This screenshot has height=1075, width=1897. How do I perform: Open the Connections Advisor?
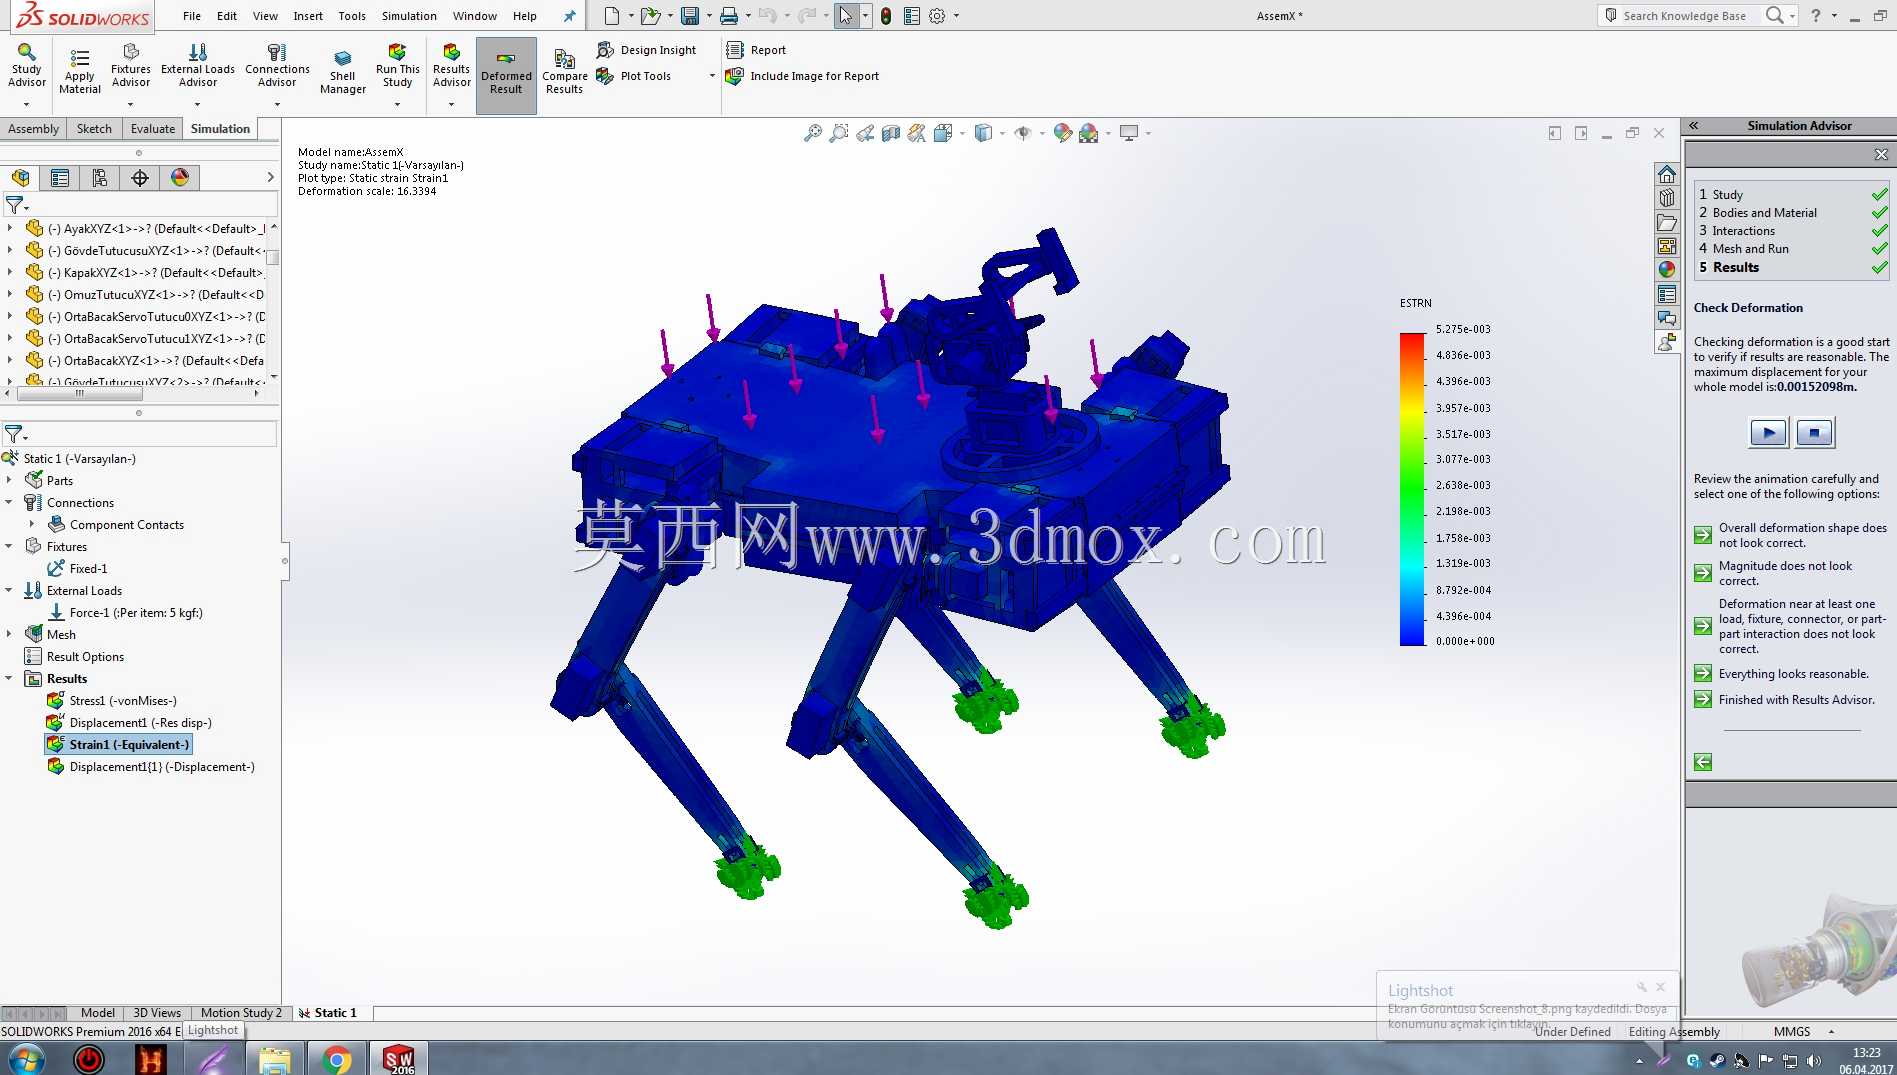click(x=277, y=66)
